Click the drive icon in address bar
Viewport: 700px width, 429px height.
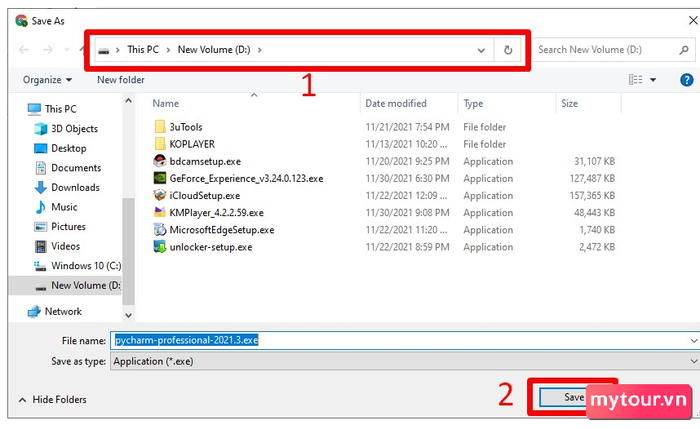click(104, 50)
